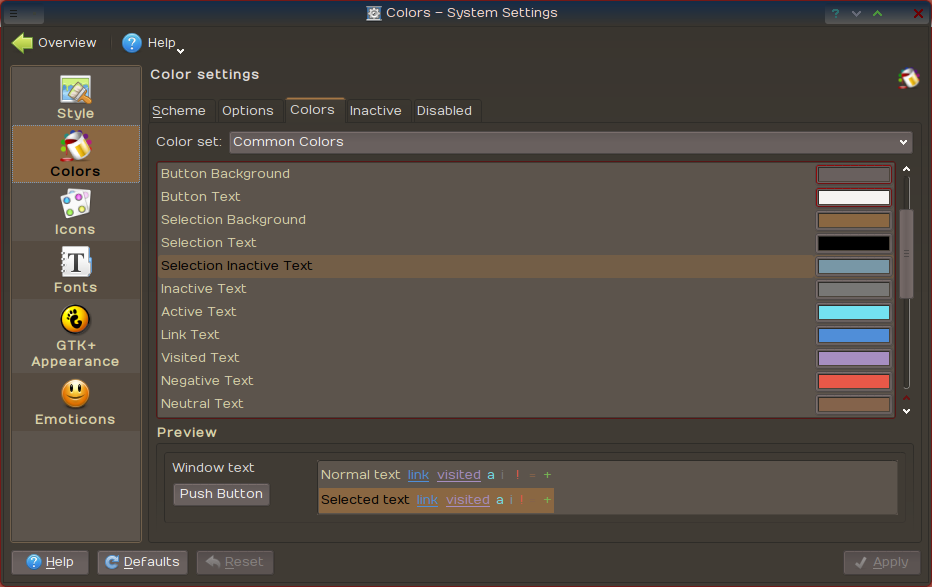
Task: Switch to the Options tab
Action: tap(248, 111)
